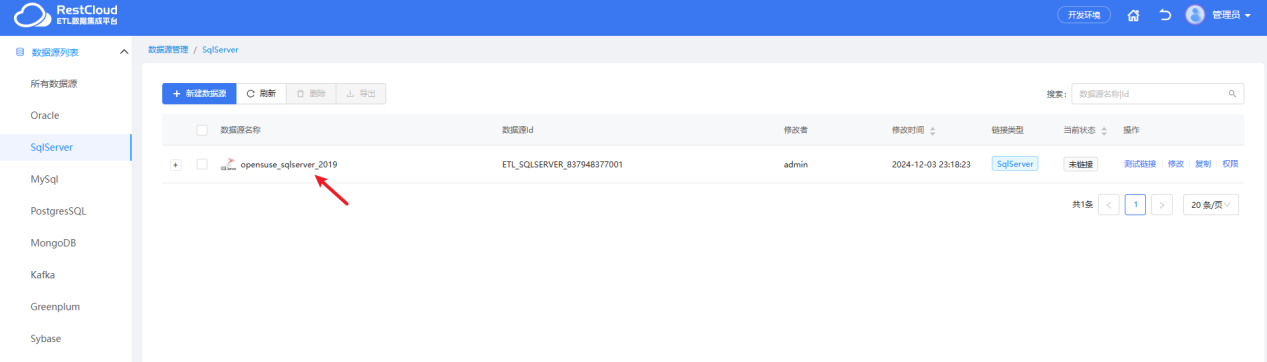Go to the home page icon
1267x362 pixels.
click(x=1133, y=16)
